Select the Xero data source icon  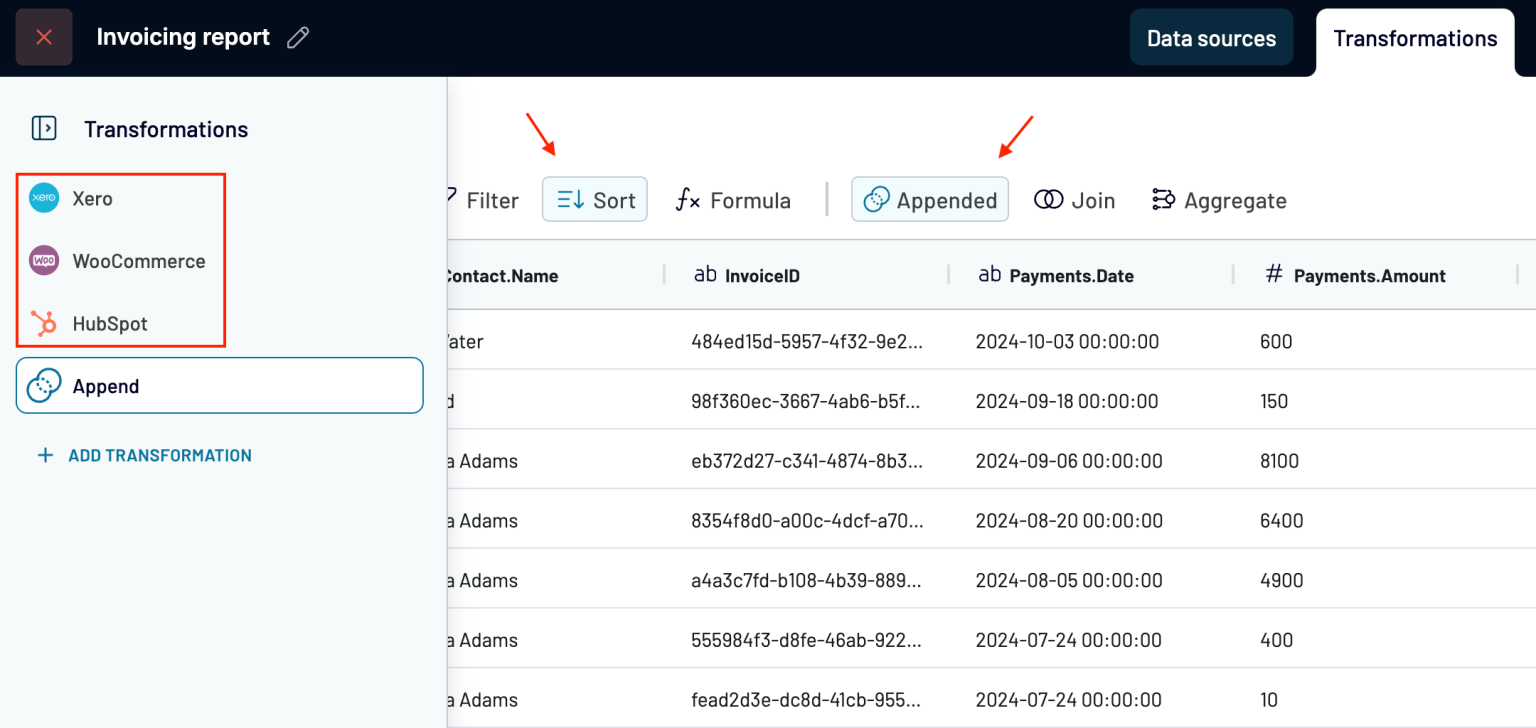pos(43,198)
